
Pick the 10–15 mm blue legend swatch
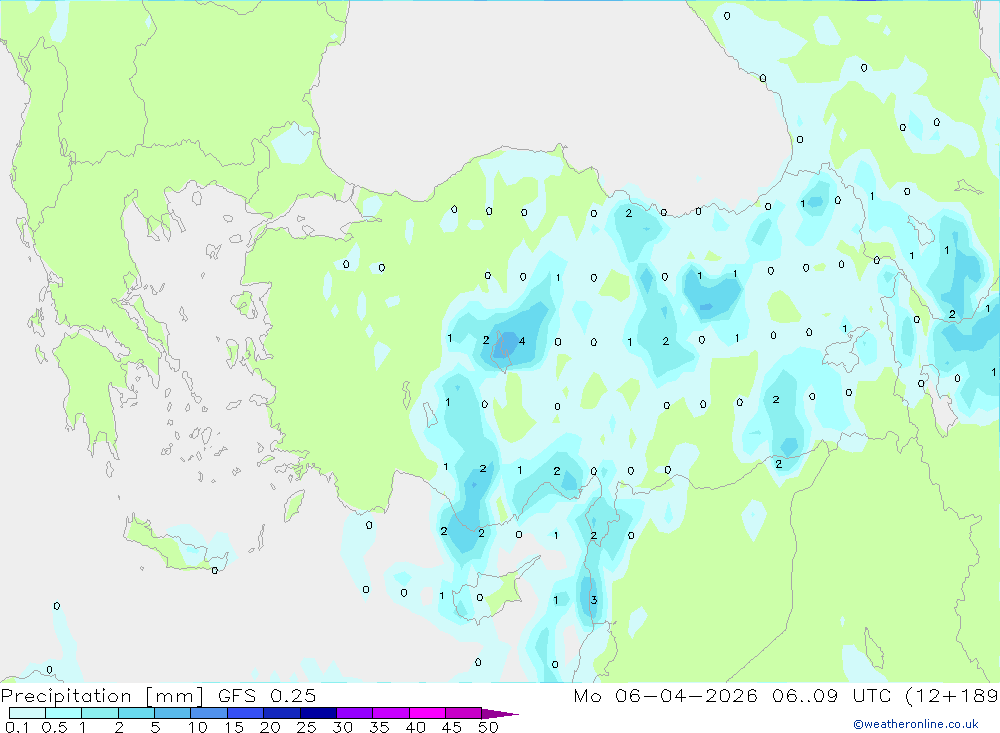209,713
